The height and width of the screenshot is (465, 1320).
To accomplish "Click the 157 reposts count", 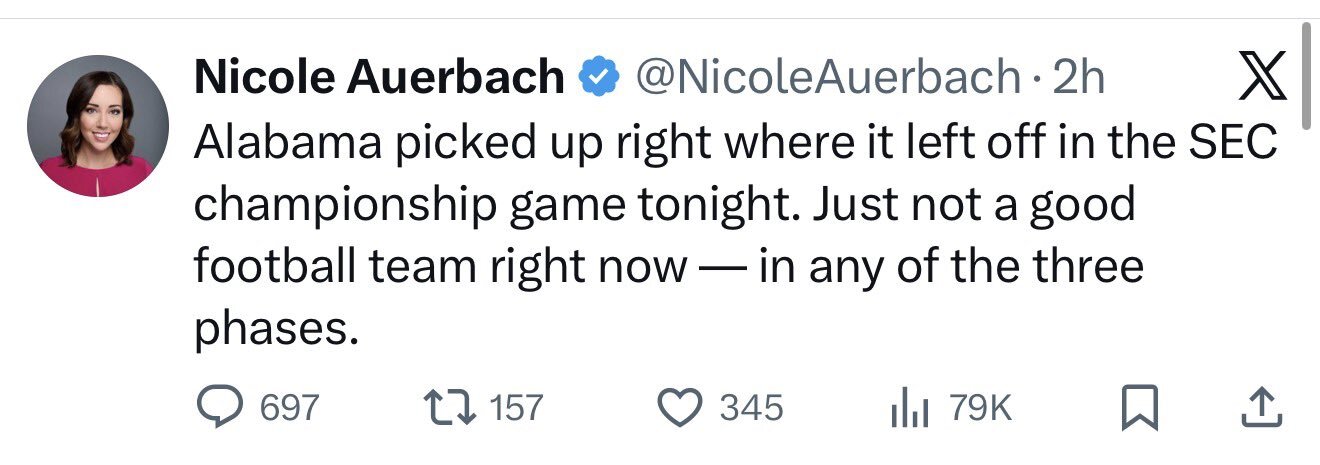I will pos(516,407).
